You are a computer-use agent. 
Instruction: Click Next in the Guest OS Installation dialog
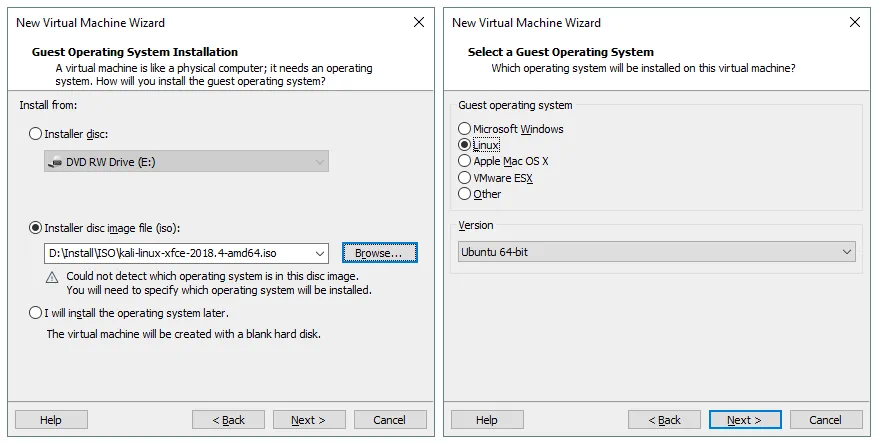pos(309,420)
